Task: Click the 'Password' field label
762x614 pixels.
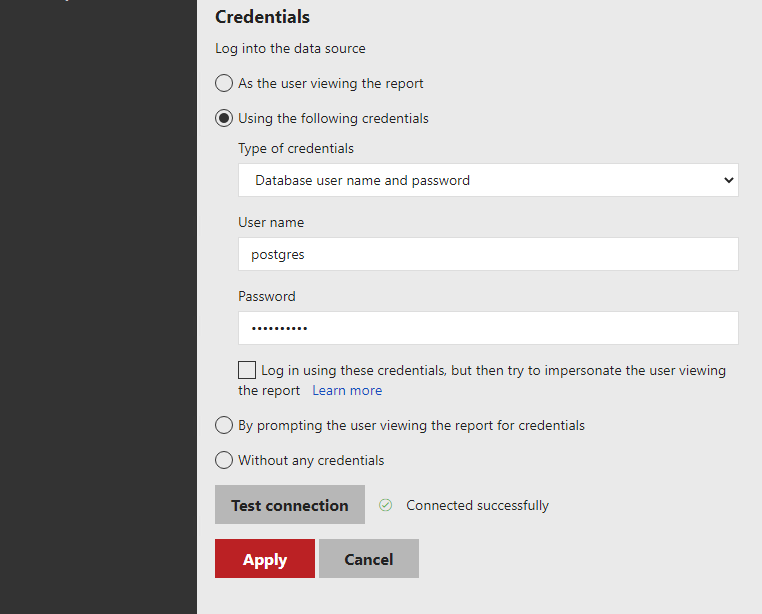Action: (267, 296)
